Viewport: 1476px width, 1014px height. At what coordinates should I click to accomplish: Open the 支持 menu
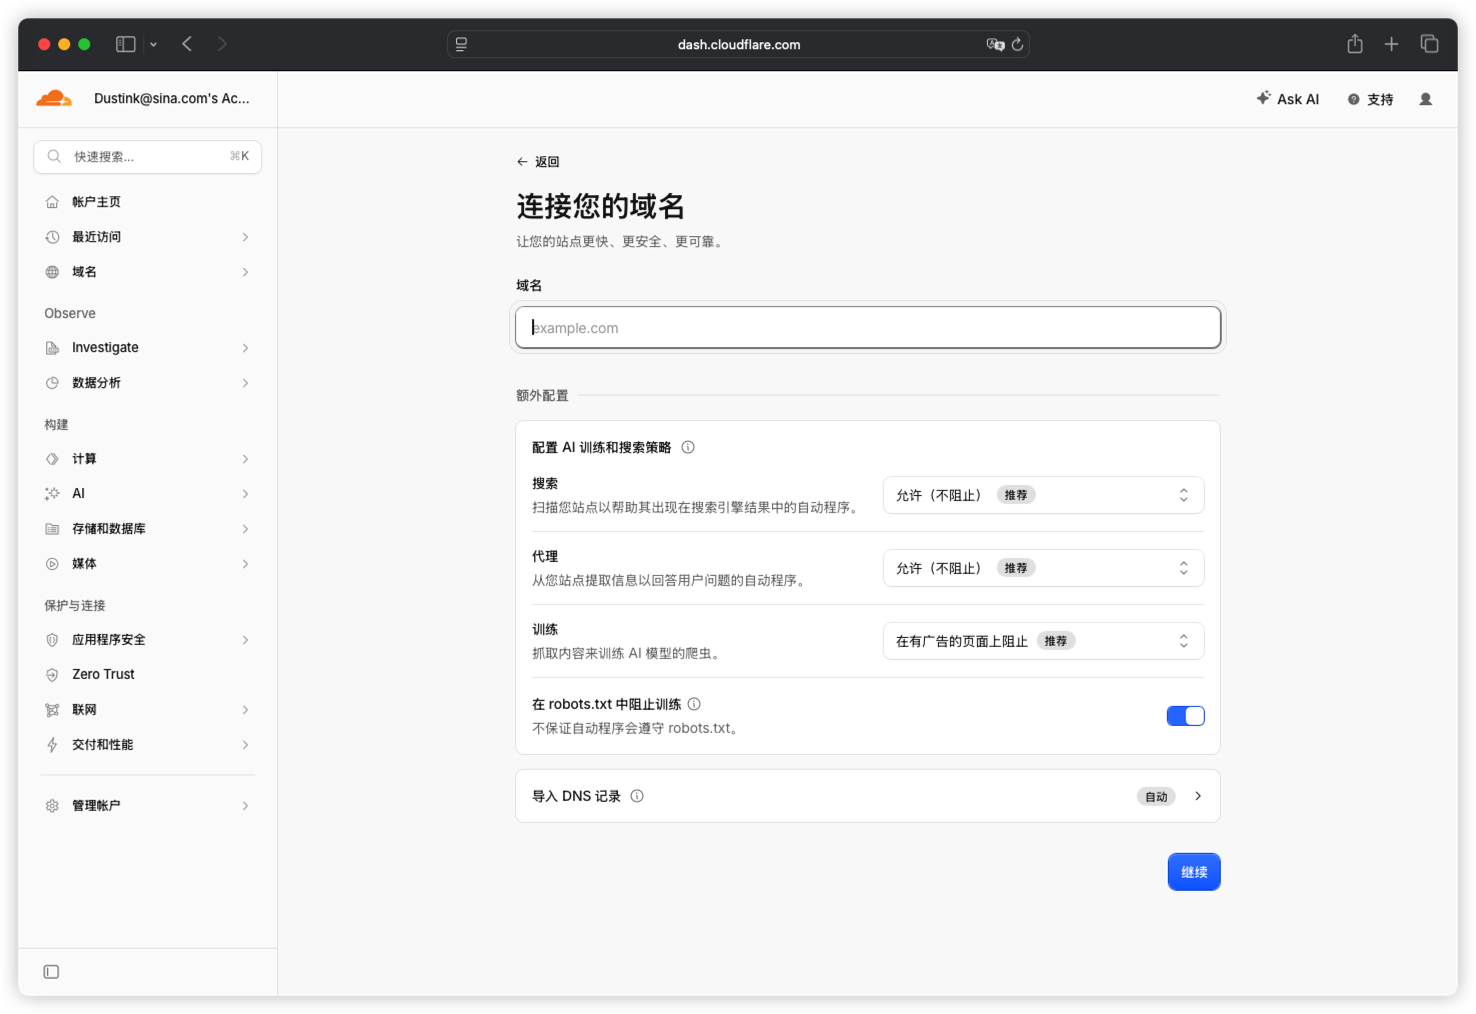tap(1370, 99)
